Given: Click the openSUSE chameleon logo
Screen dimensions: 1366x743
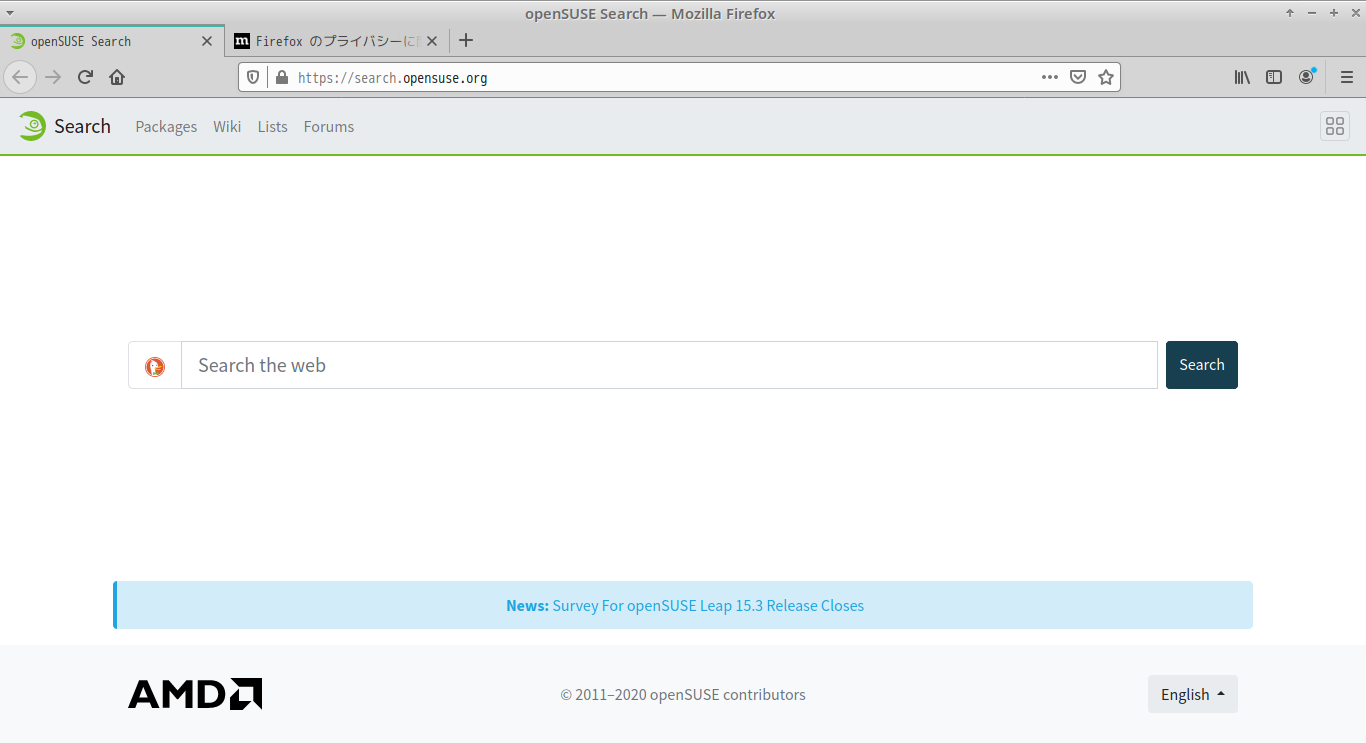Looking at the screenshot, I should (31, 126).
